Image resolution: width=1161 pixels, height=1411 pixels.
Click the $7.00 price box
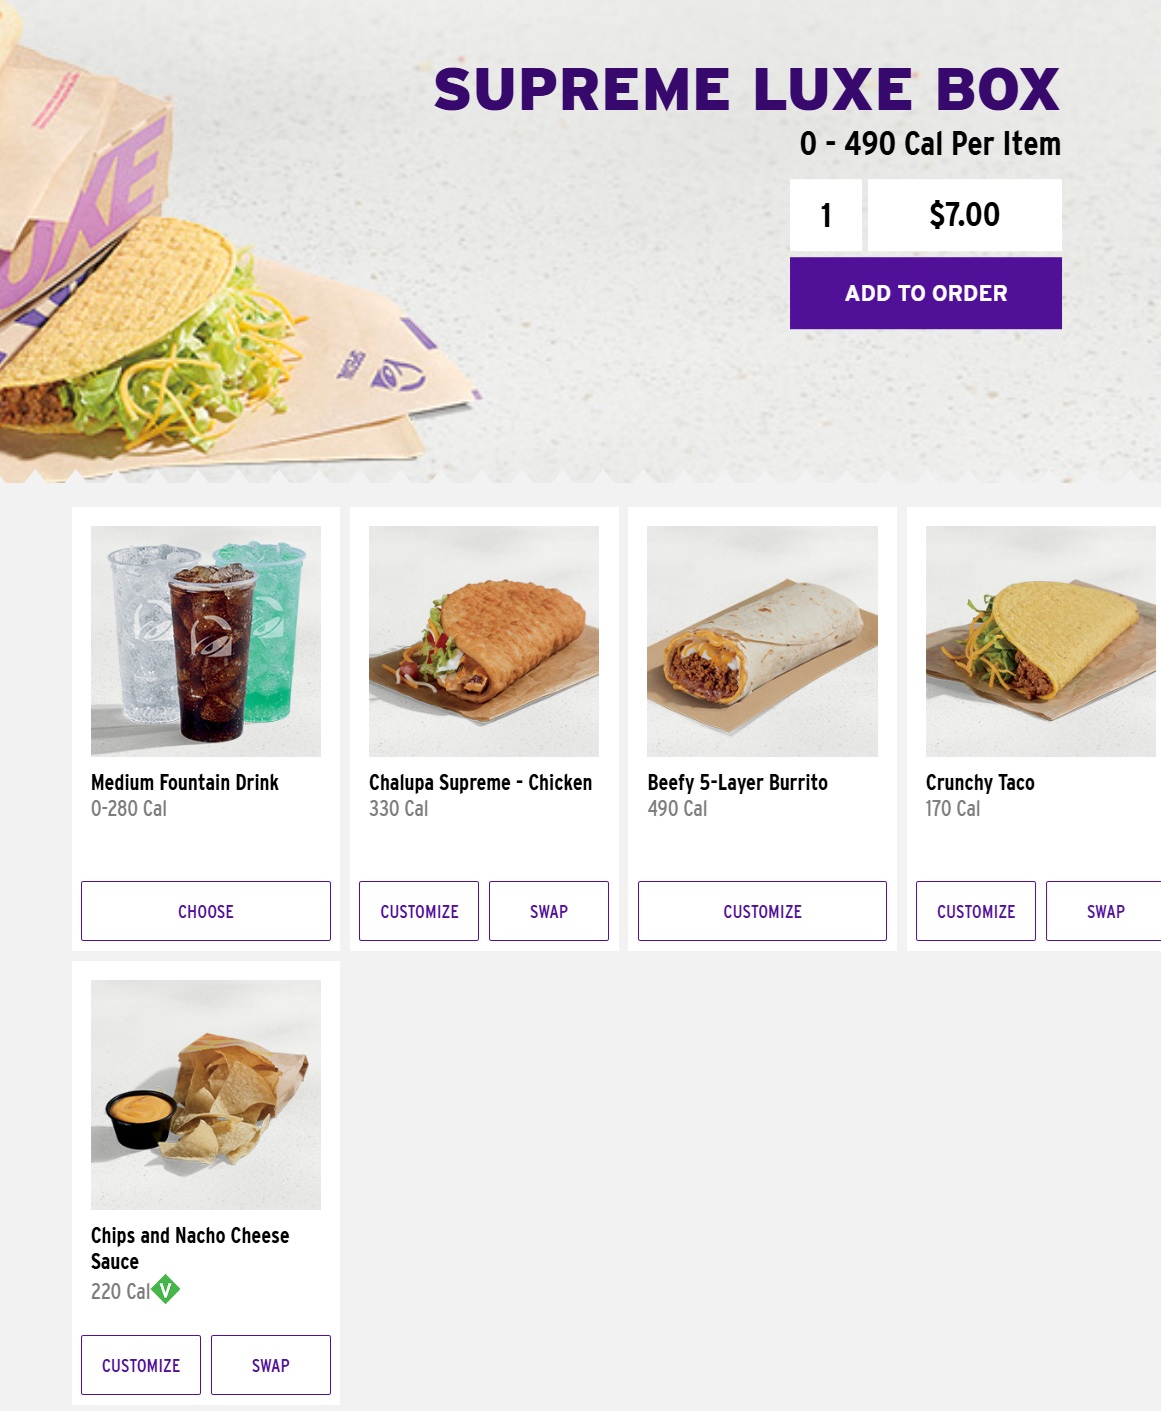pyautogui.click(x=964, y=215)
